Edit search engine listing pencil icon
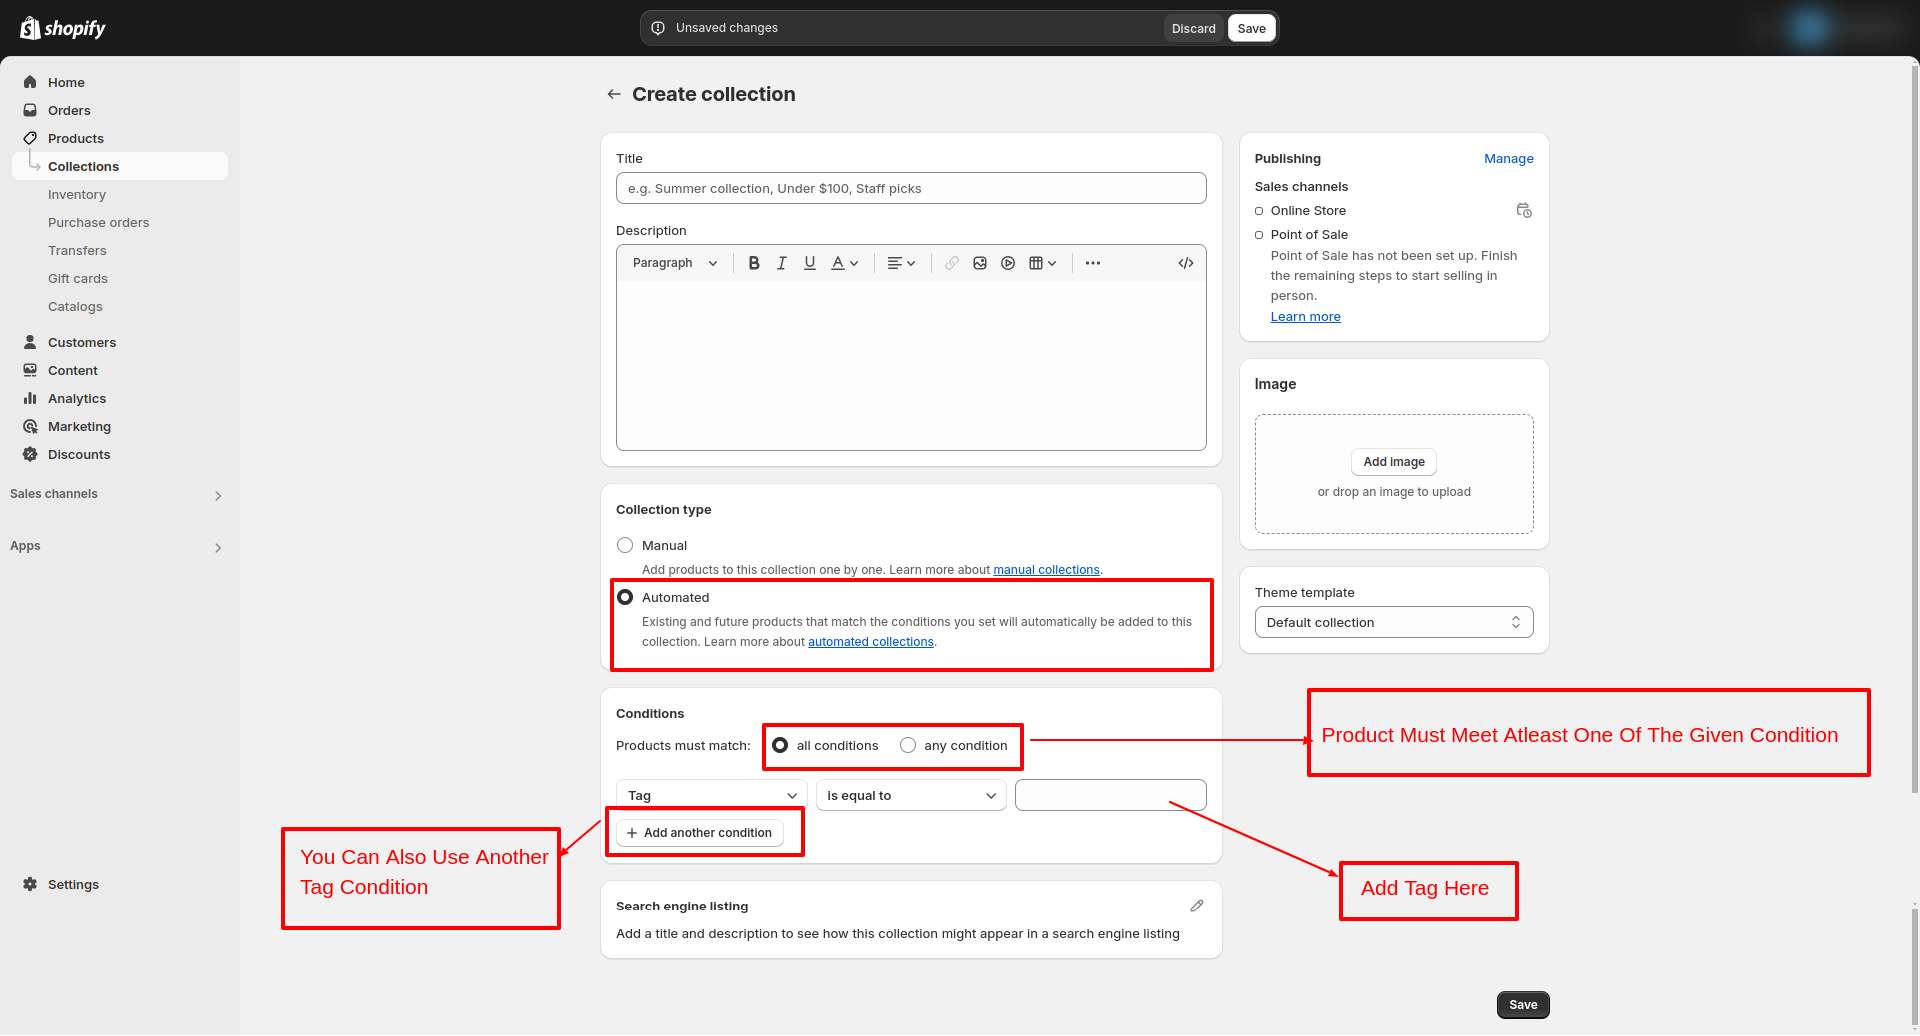The image size is (1920, 1036). pos(1197,906)
